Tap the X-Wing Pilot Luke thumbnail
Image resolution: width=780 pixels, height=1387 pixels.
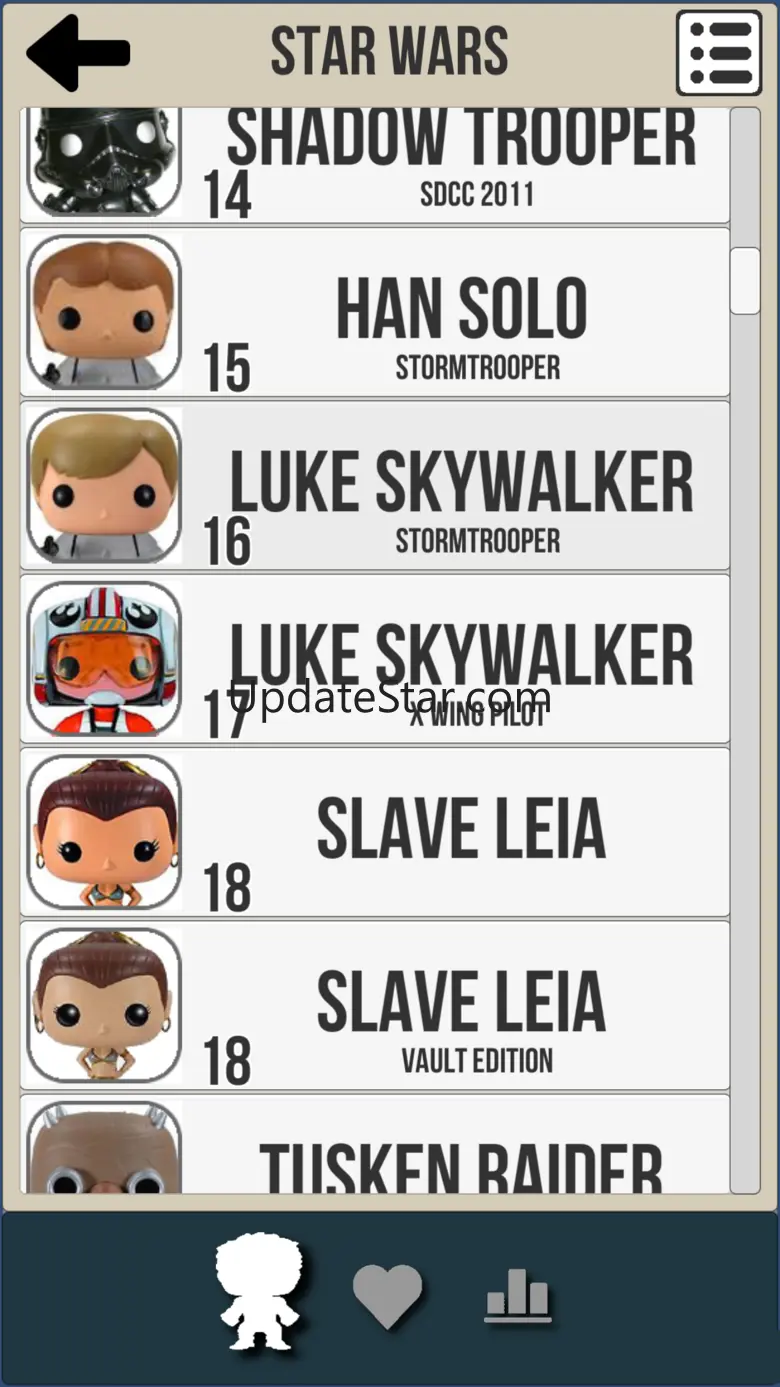coord(104,658)
